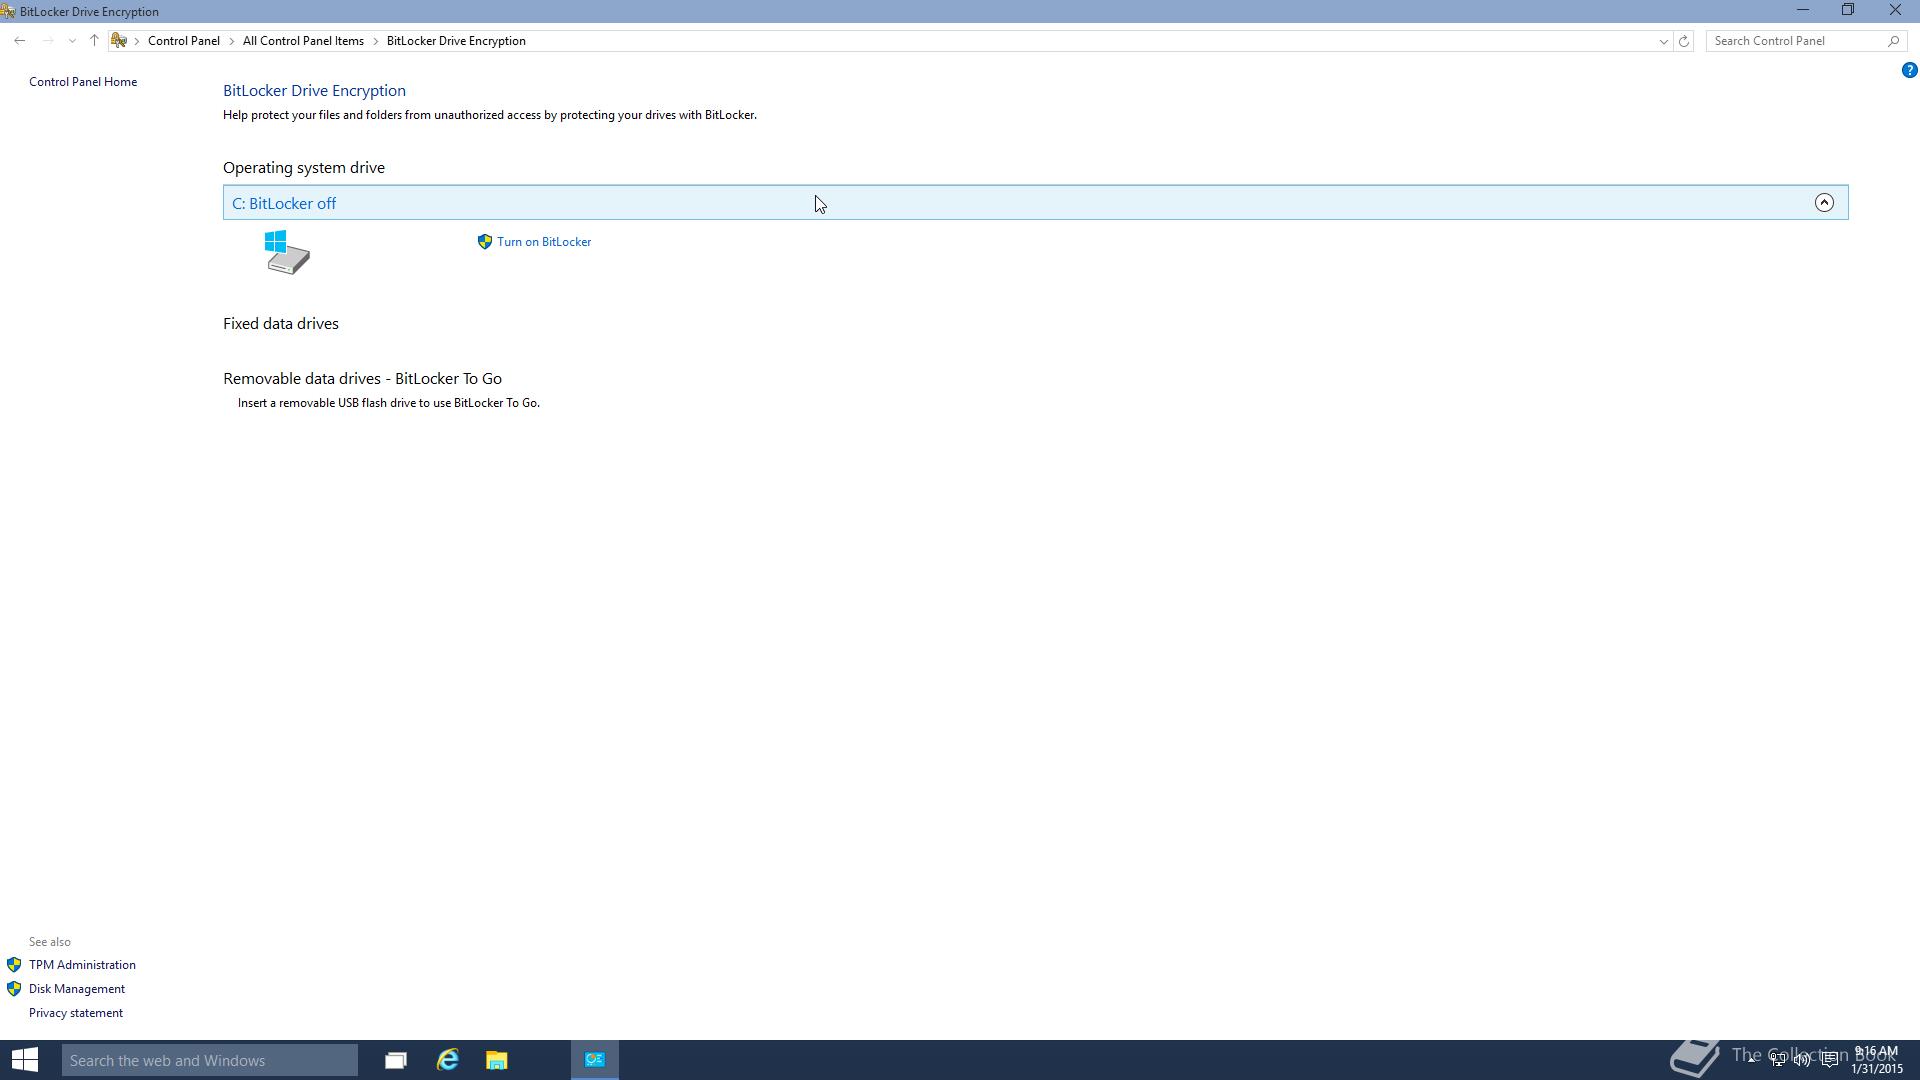Open Task View on the taskbar
The image size is (1920, 1080).
(x=396, y=1060)
